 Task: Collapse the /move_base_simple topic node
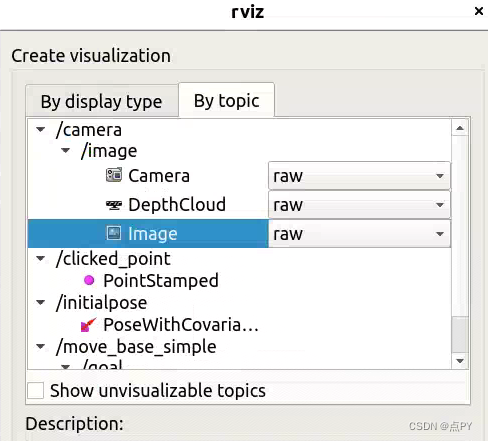(x=41, y=347)
